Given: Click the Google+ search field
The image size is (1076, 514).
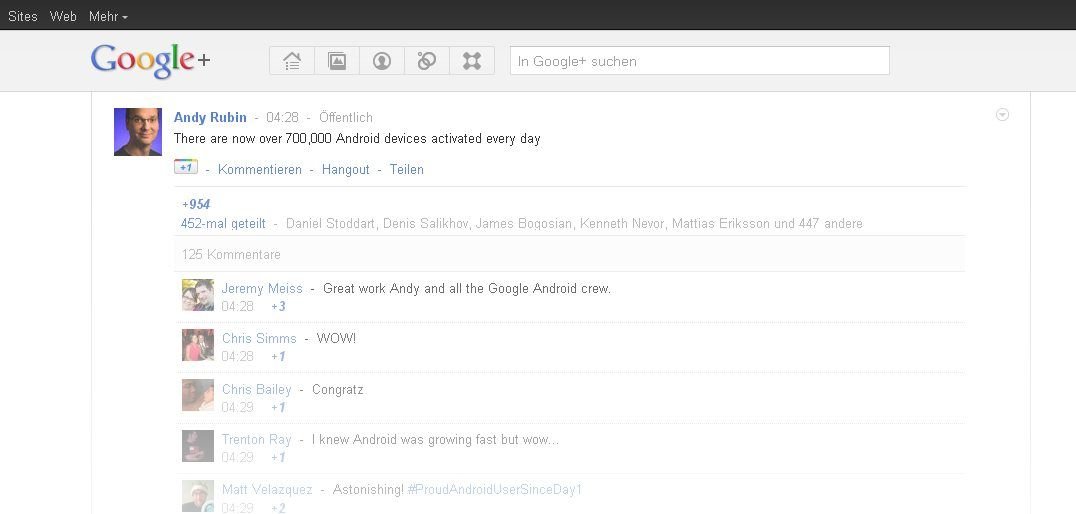Looking at the screenshot, I should pos(699,61).
